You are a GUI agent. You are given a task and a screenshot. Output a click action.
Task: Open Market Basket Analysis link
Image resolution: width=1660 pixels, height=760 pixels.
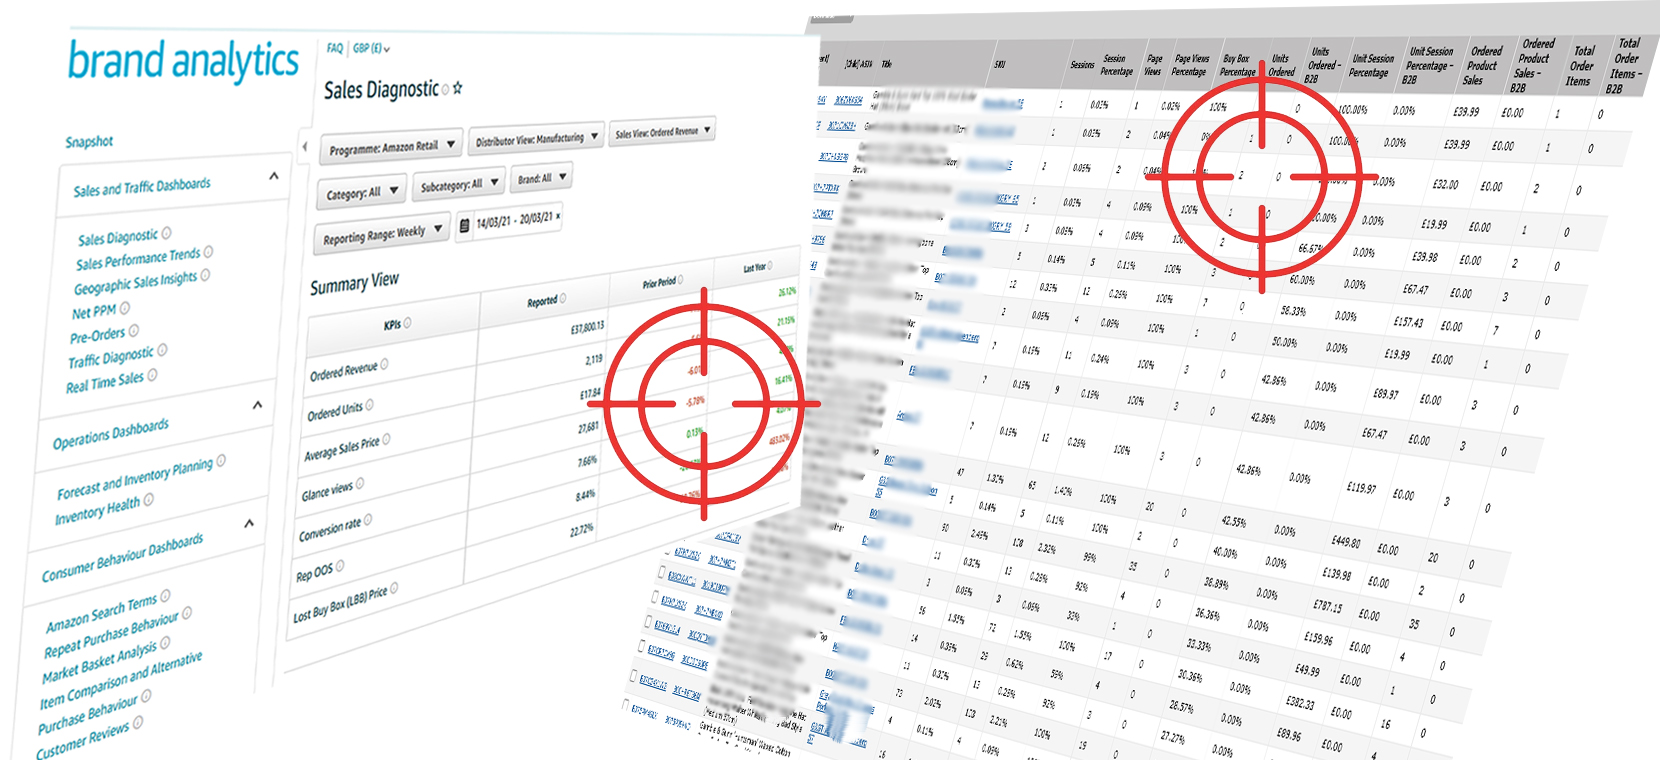[x=99, y=662]
